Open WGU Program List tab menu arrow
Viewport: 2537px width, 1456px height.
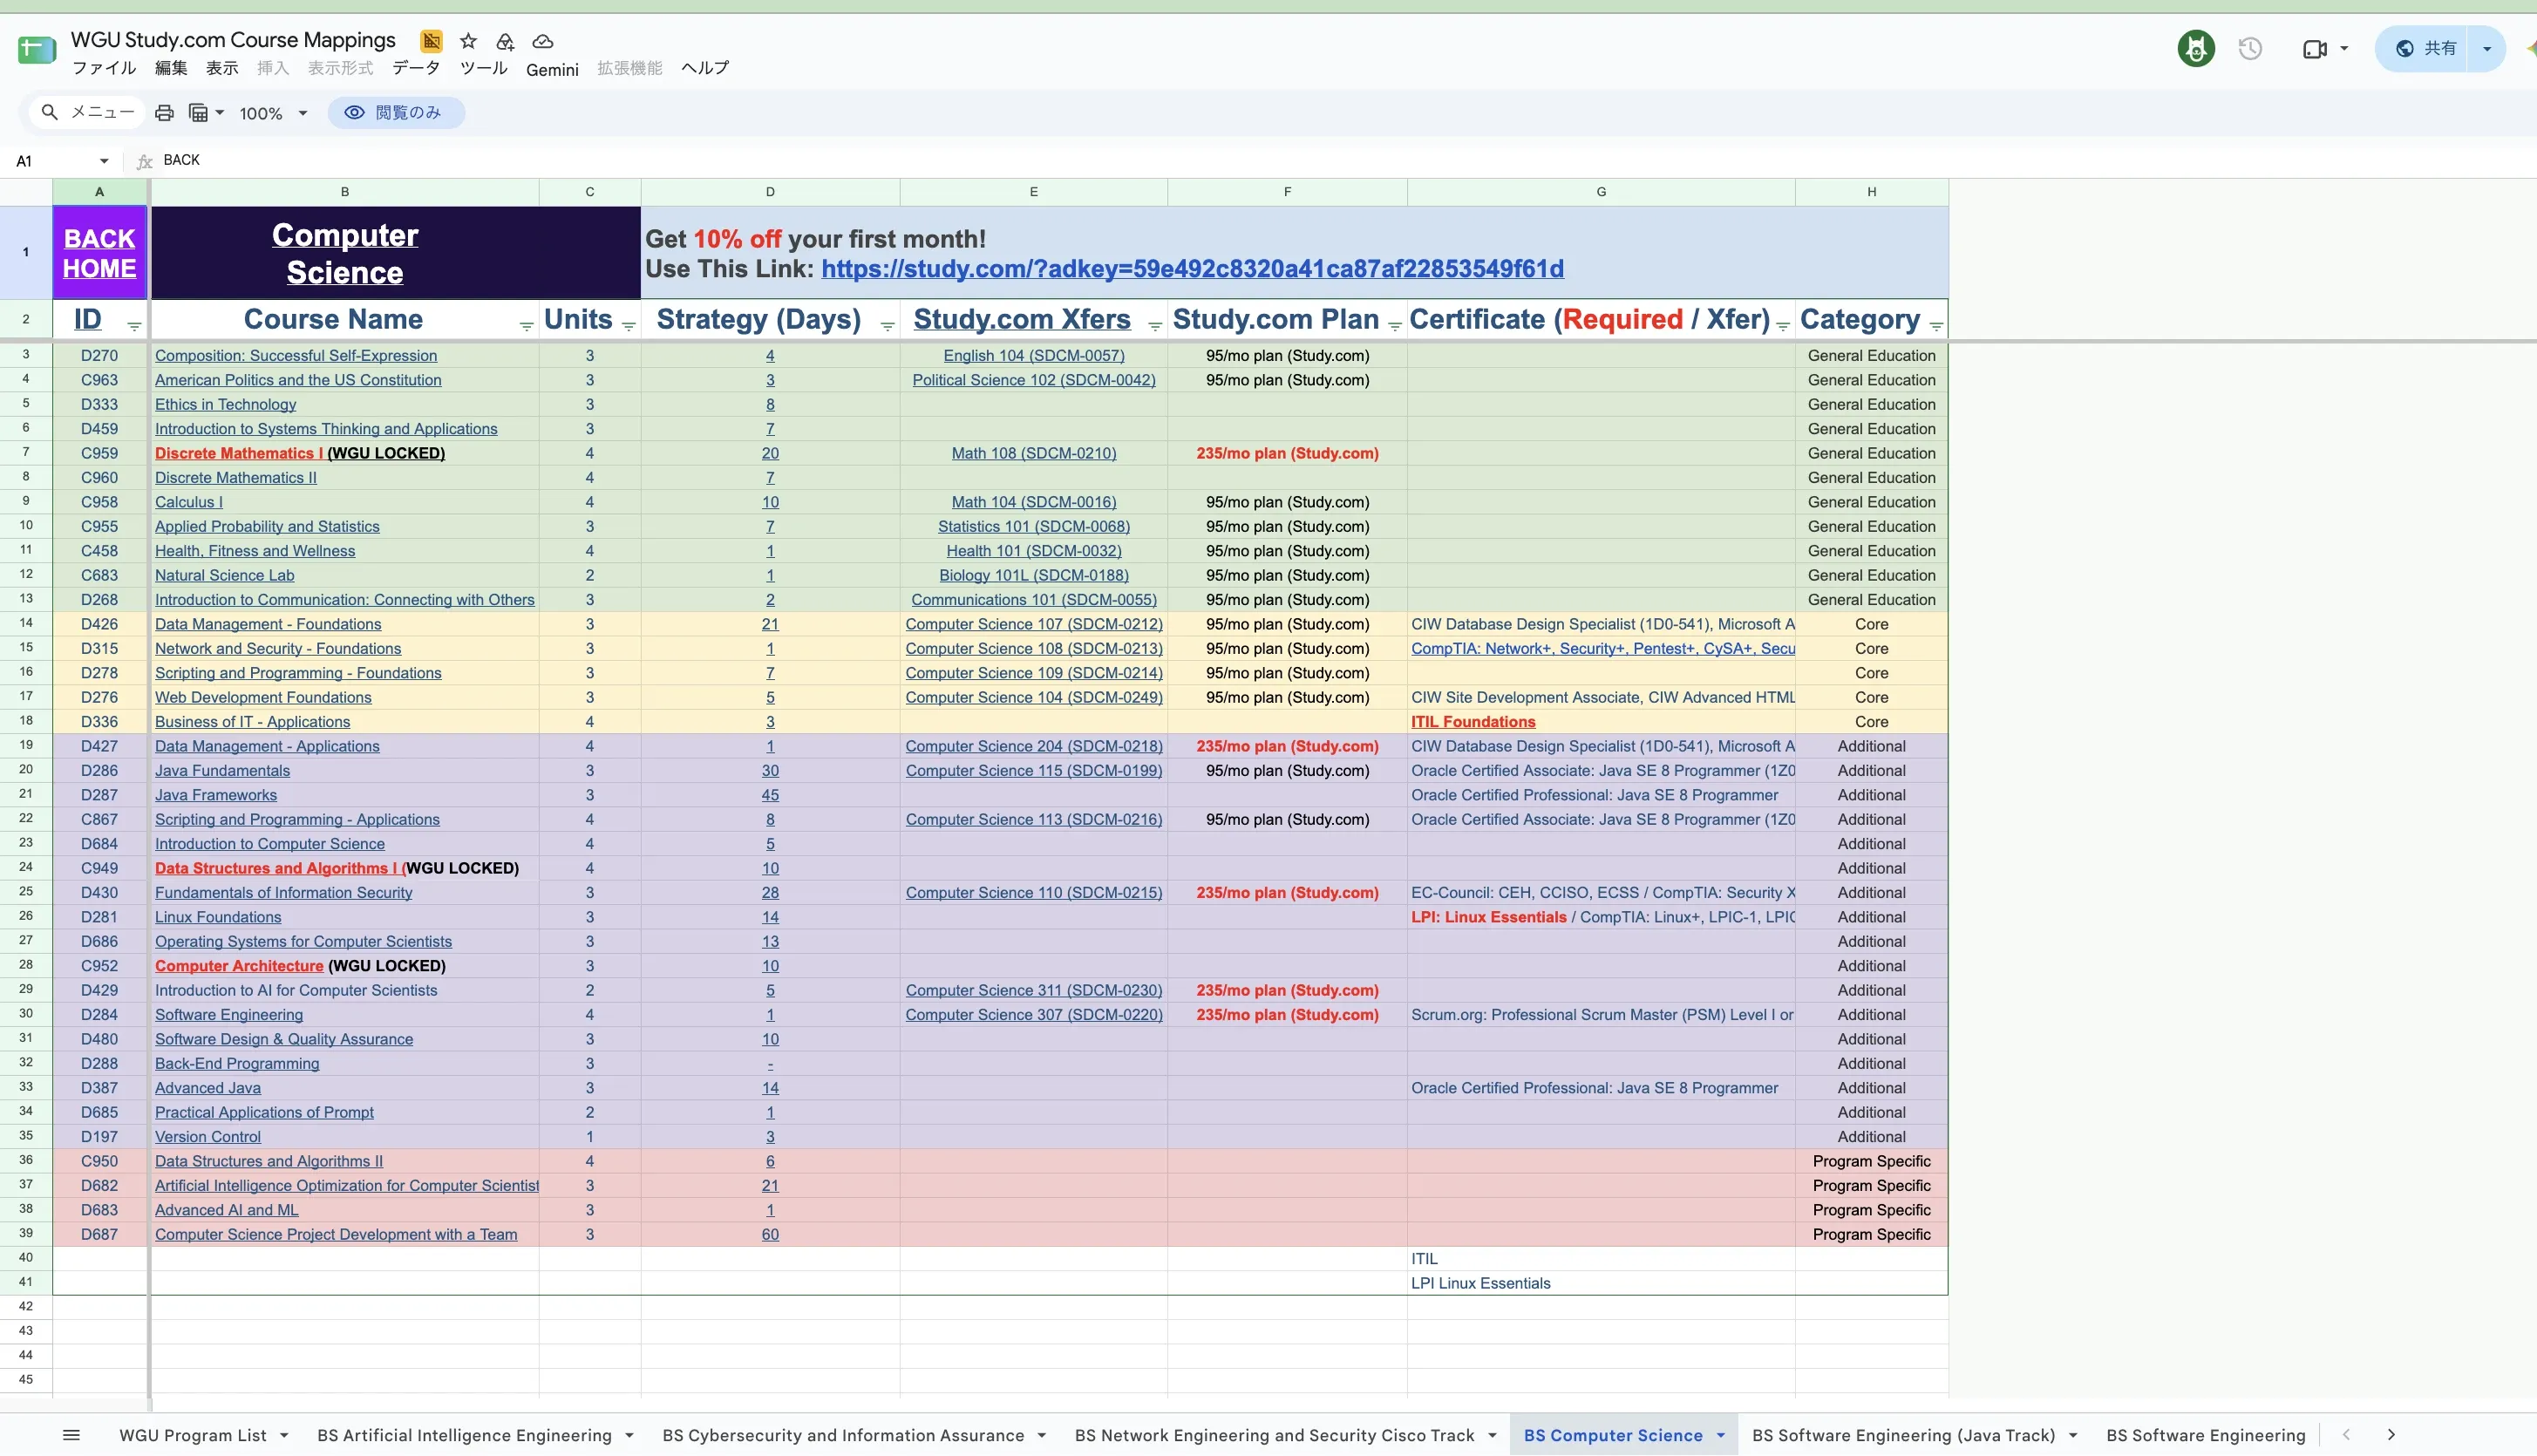pyautogui.click(x=284, y=1435)
